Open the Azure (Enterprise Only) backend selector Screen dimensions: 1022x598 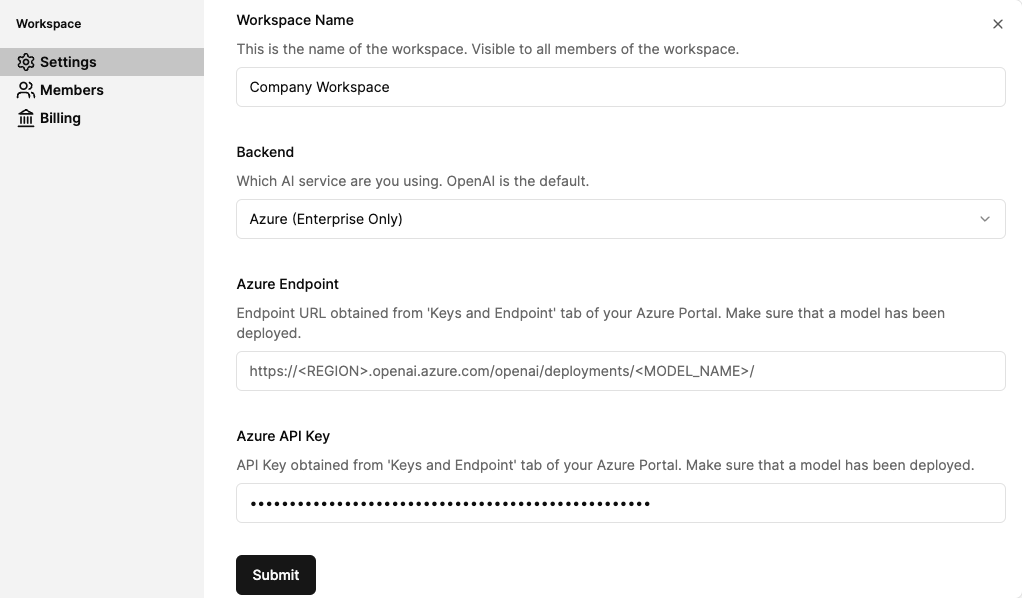[x=620, y=219]
